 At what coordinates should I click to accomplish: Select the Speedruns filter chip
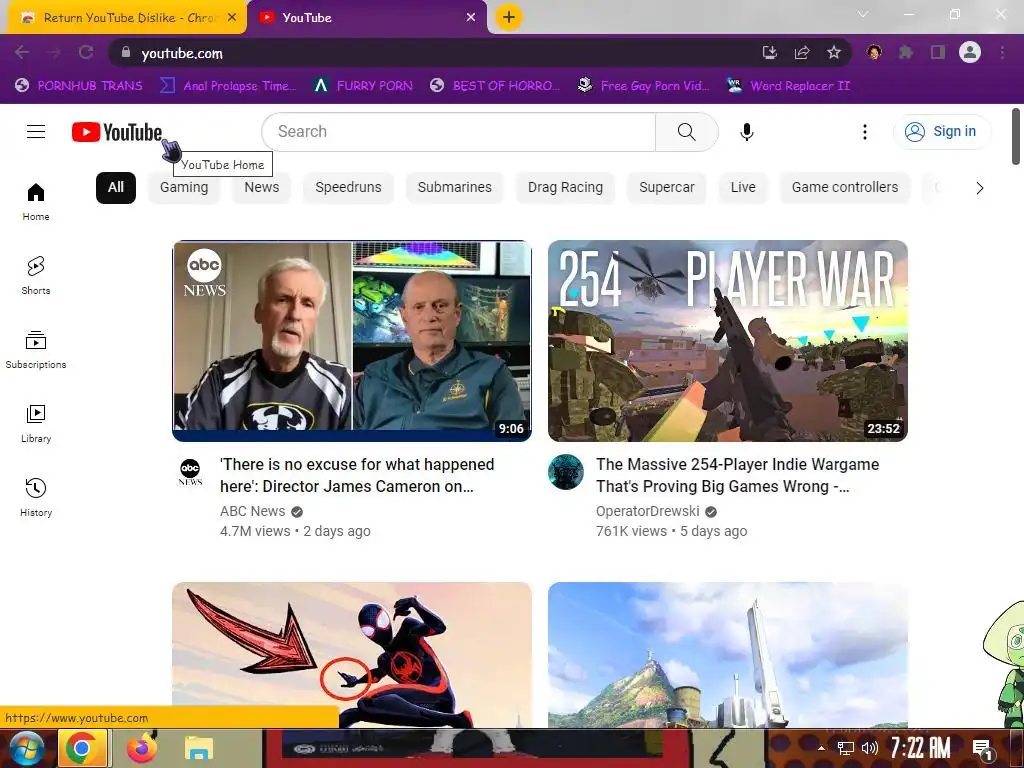[348, 187]
